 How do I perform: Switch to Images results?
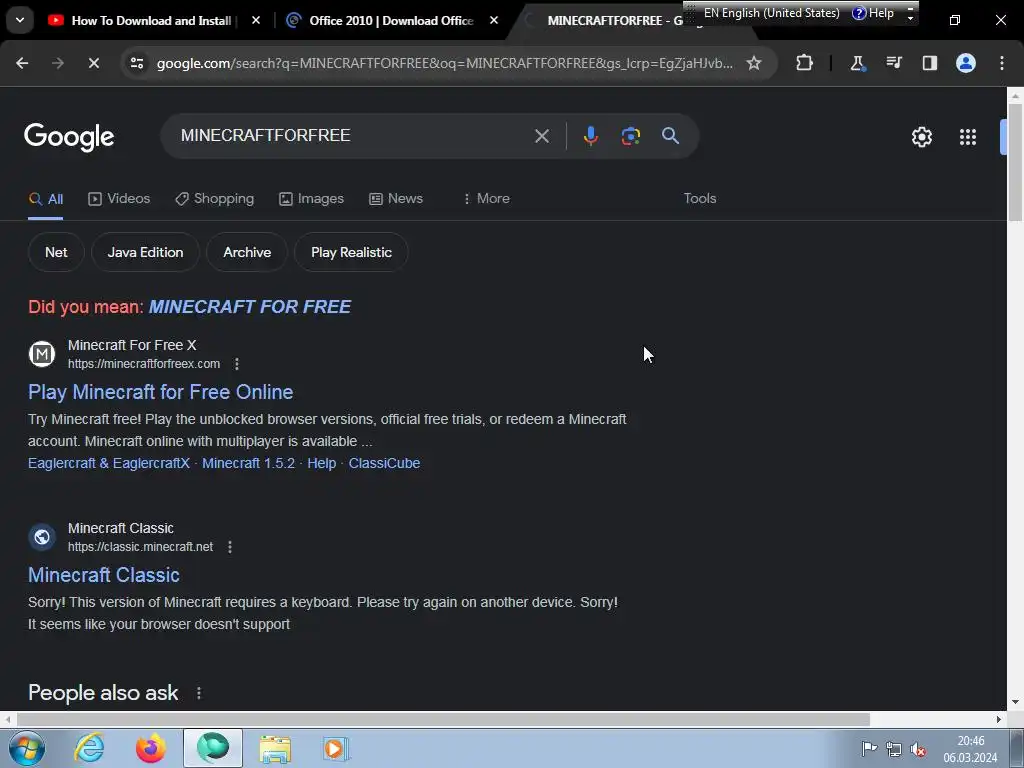click(x=311, y=199)
